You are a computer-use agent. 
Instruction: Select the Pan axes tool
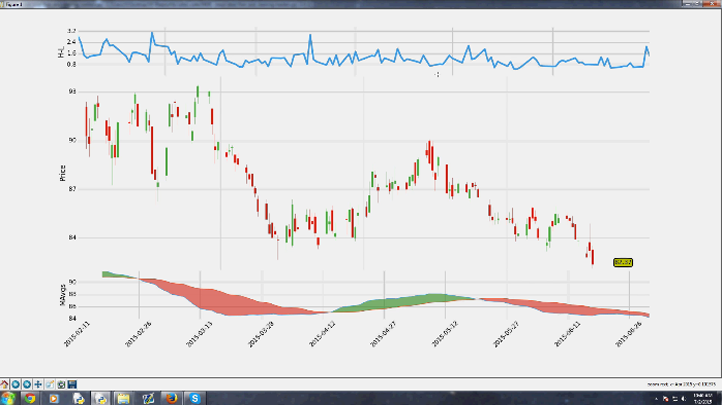(x=38, y=383)
